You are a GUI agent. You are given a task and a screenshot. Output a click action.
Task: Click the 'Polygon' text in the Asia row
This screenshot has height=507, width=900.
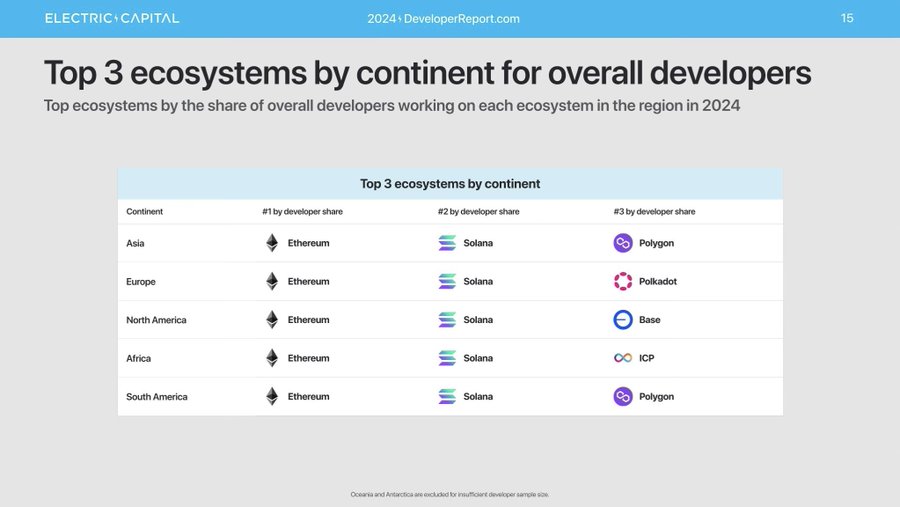[657, 243]
